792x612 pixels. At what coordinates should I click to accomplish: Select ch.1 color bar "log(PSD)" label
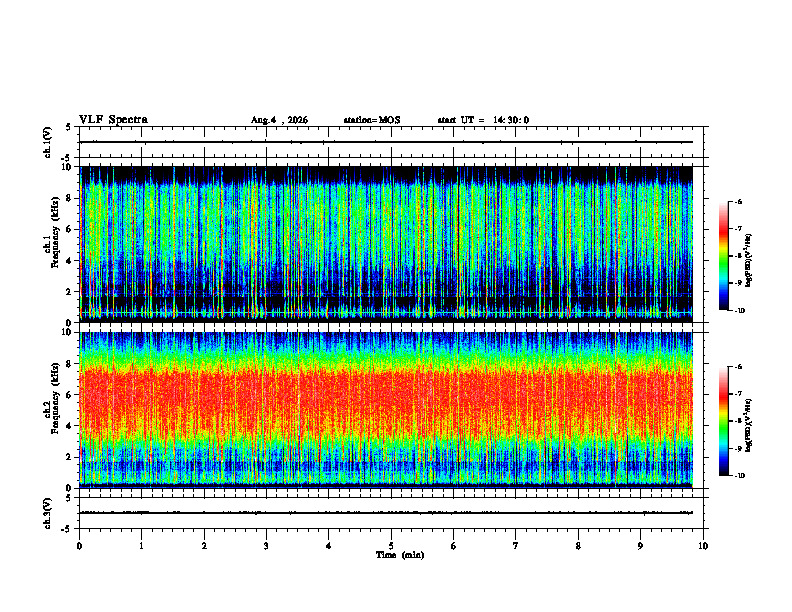tap(749, 261)
